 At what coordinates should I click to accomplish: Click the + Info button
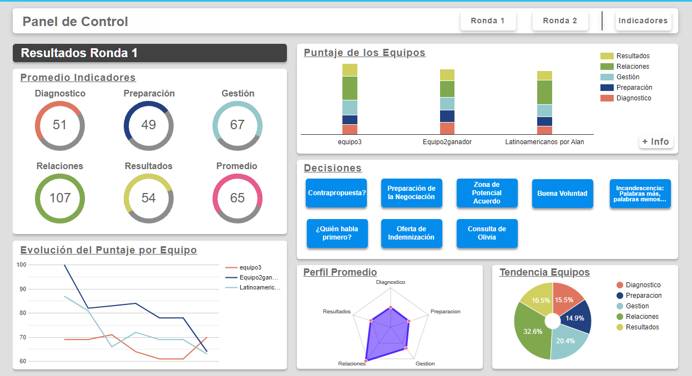click(656, 142)
